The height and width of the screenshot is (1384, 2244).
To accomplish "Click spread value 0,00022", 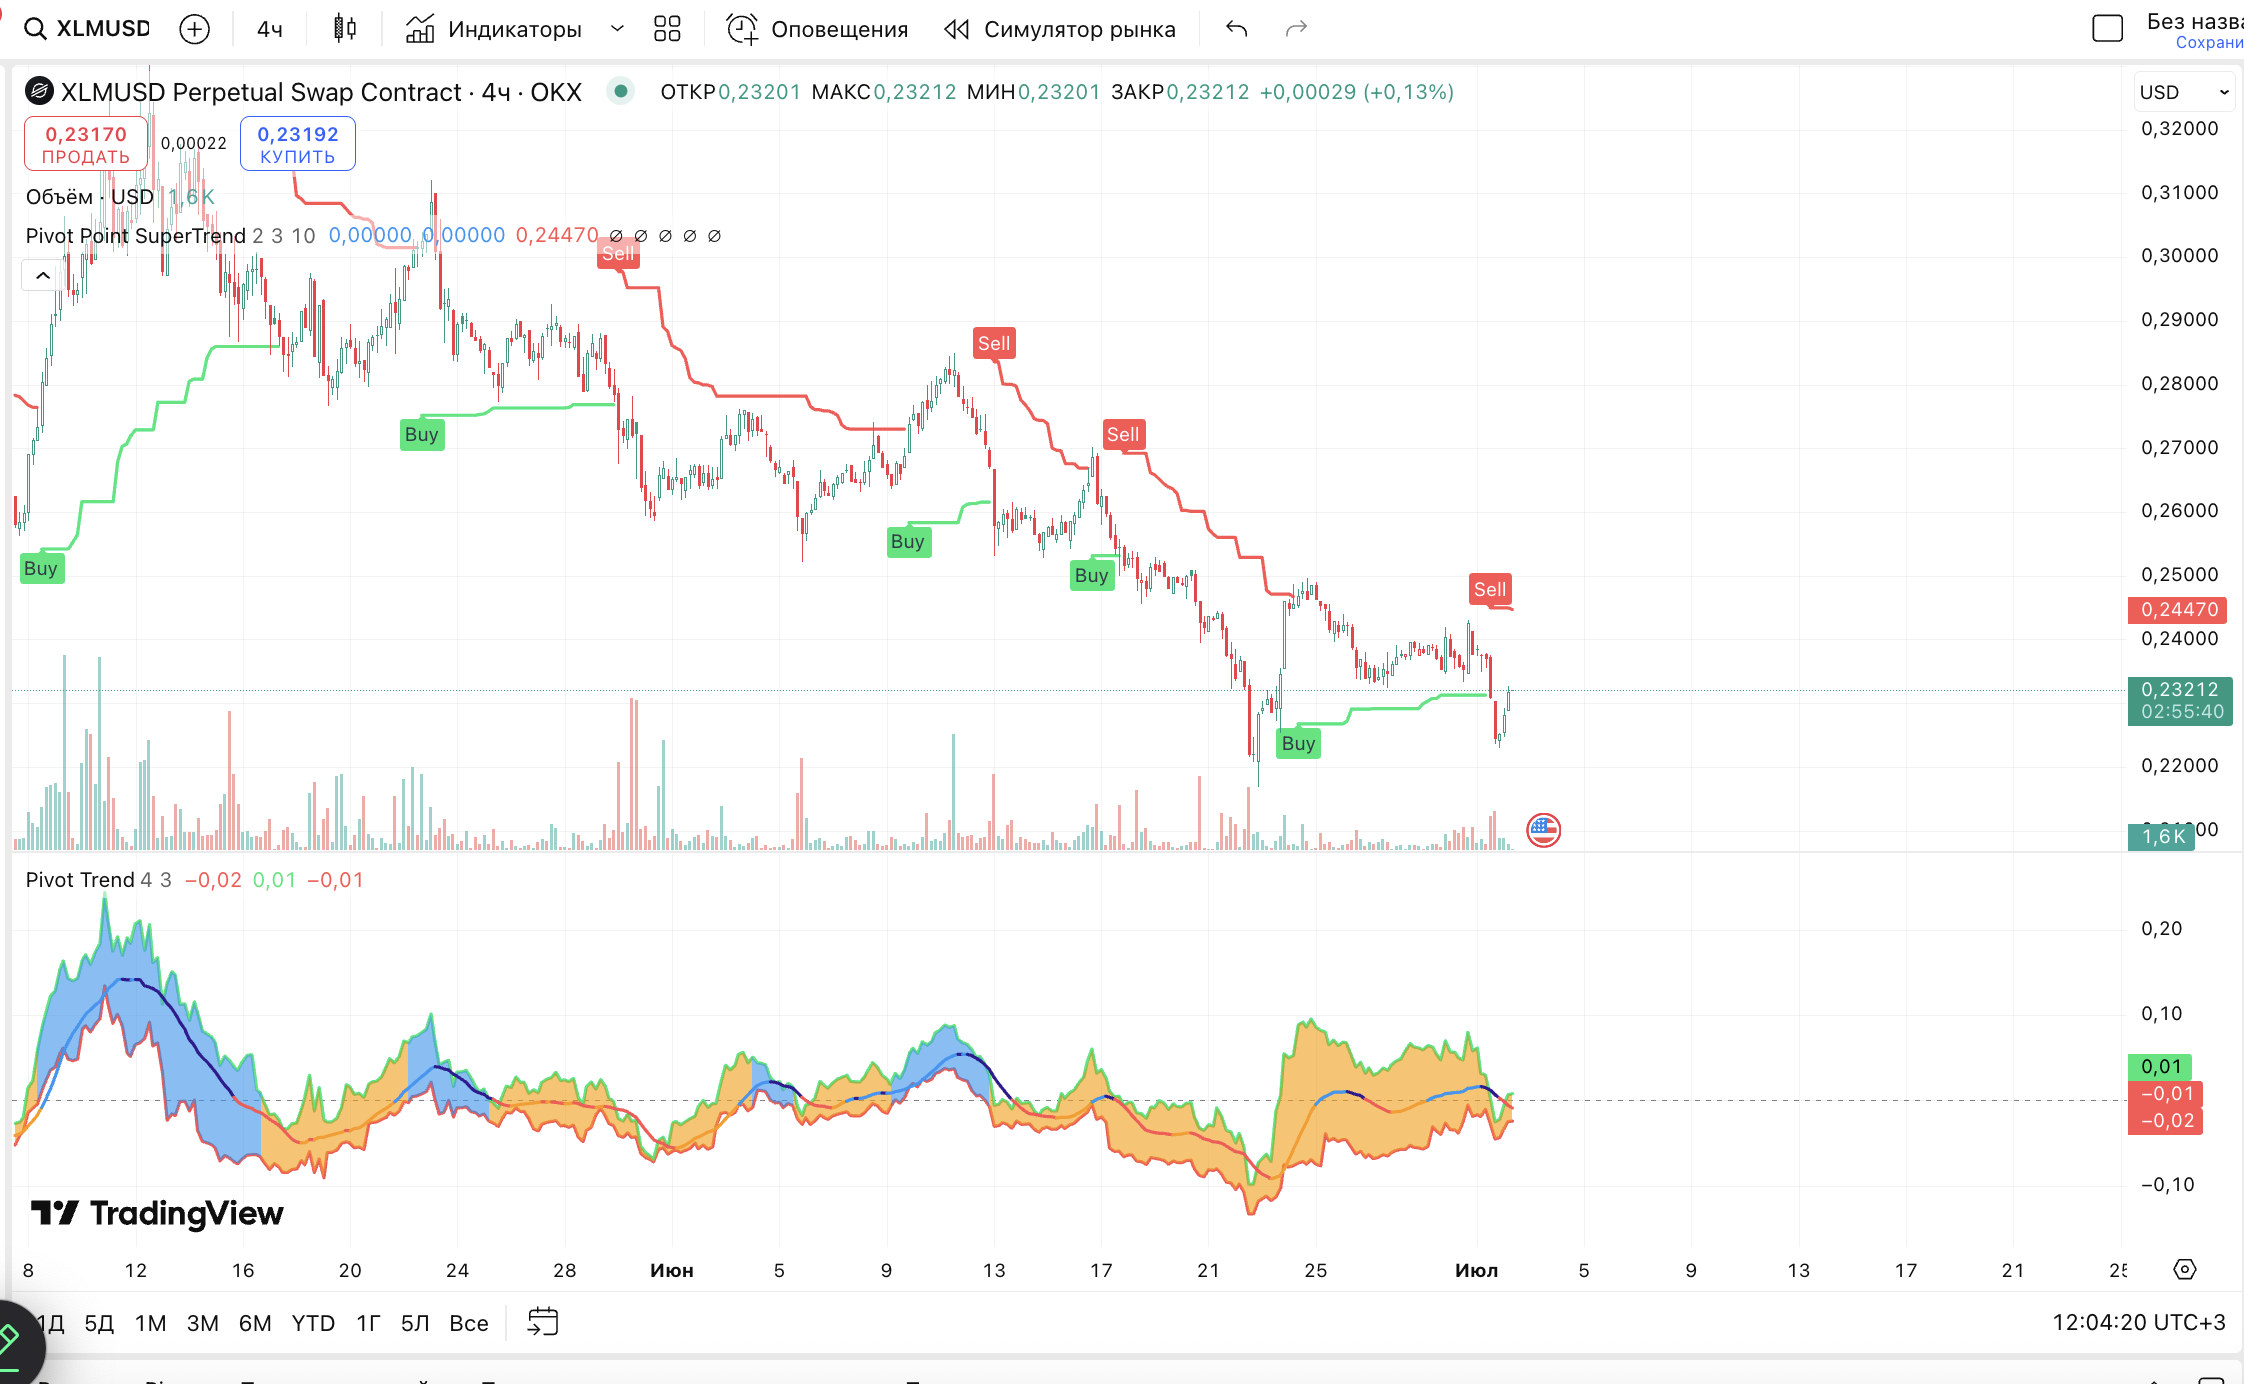I will pos(194,143).
